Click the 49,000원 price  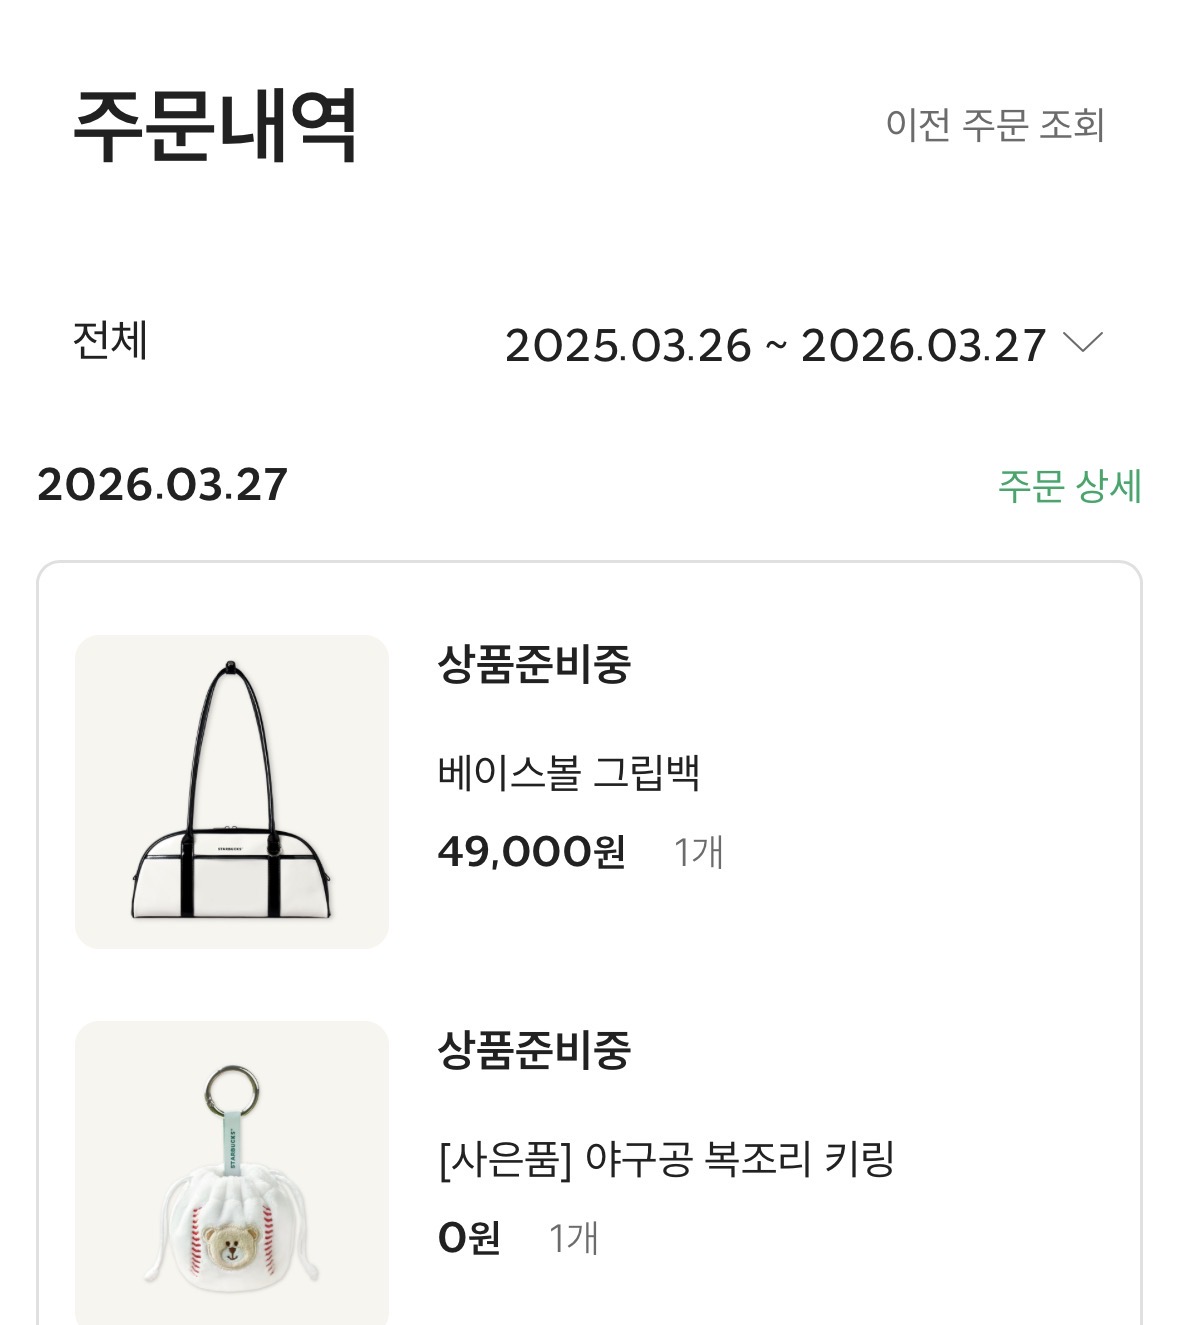pos(531,852)
